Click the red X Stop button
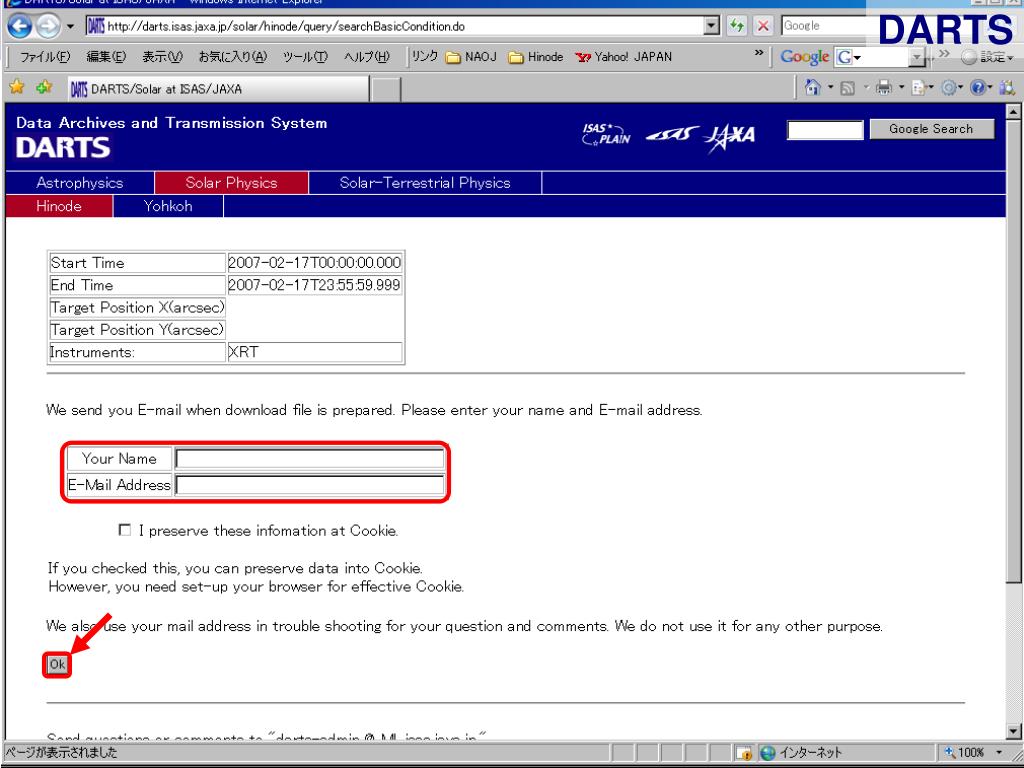 coord(763,26)
